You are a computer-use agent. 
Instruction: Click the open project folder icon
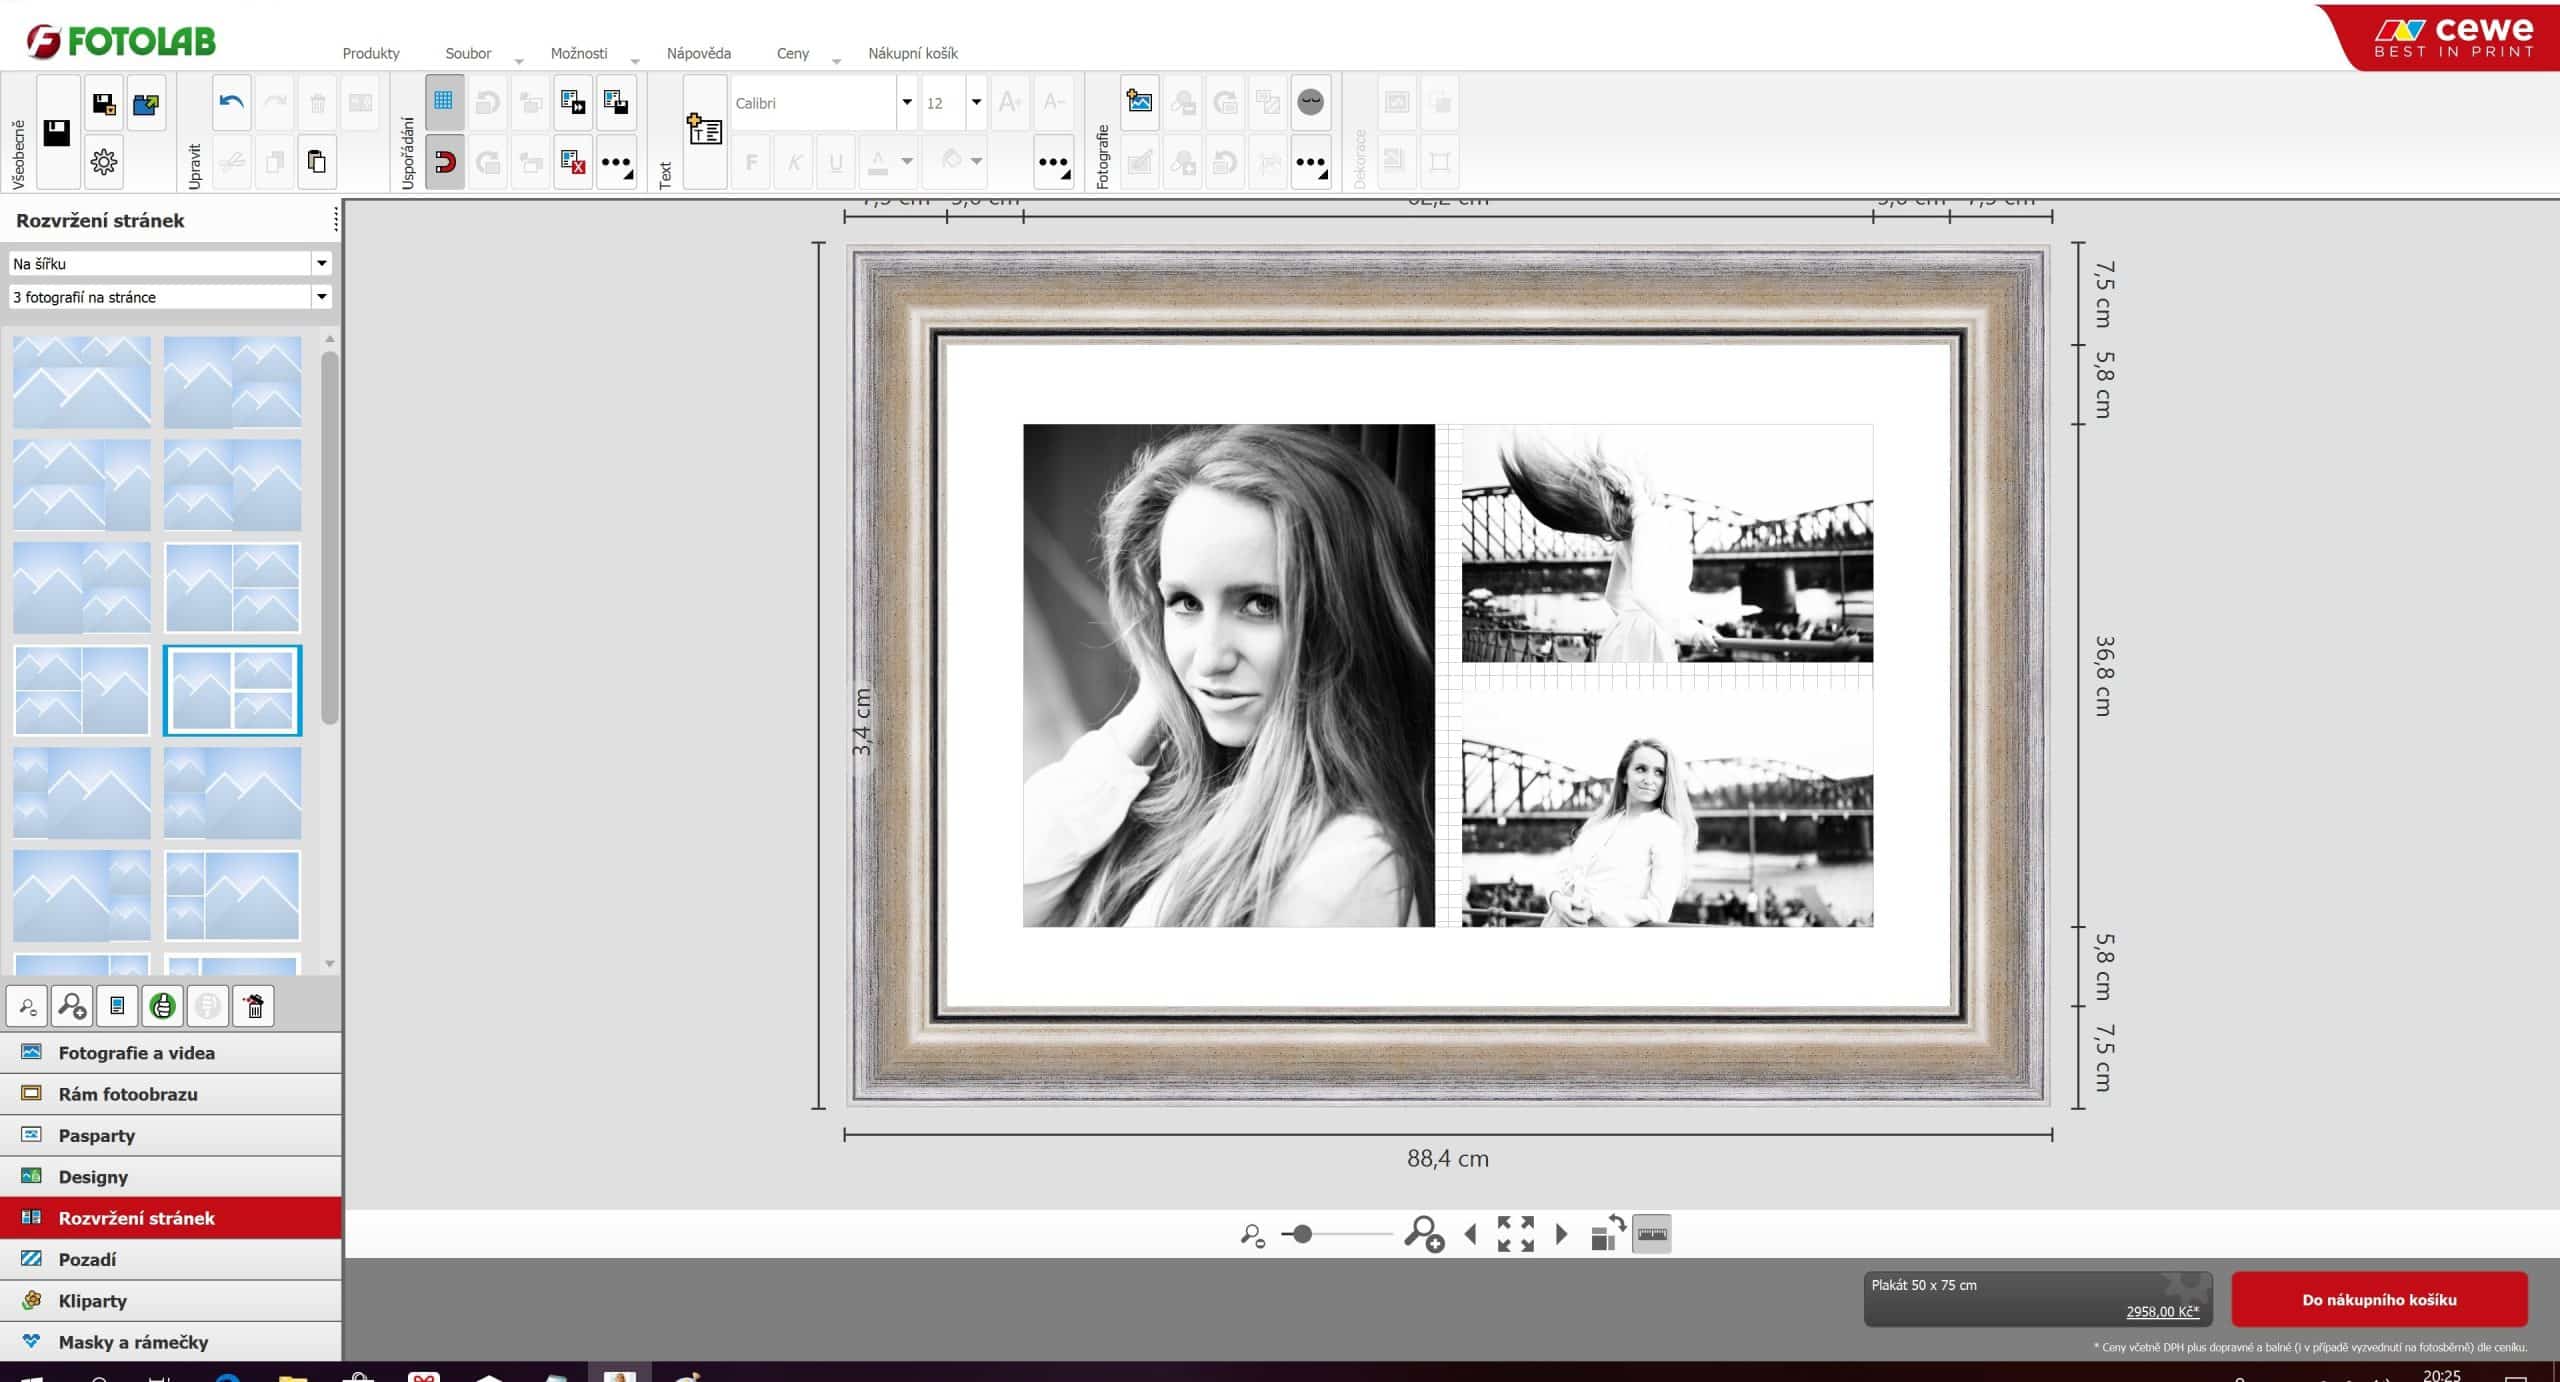(146, 103)
